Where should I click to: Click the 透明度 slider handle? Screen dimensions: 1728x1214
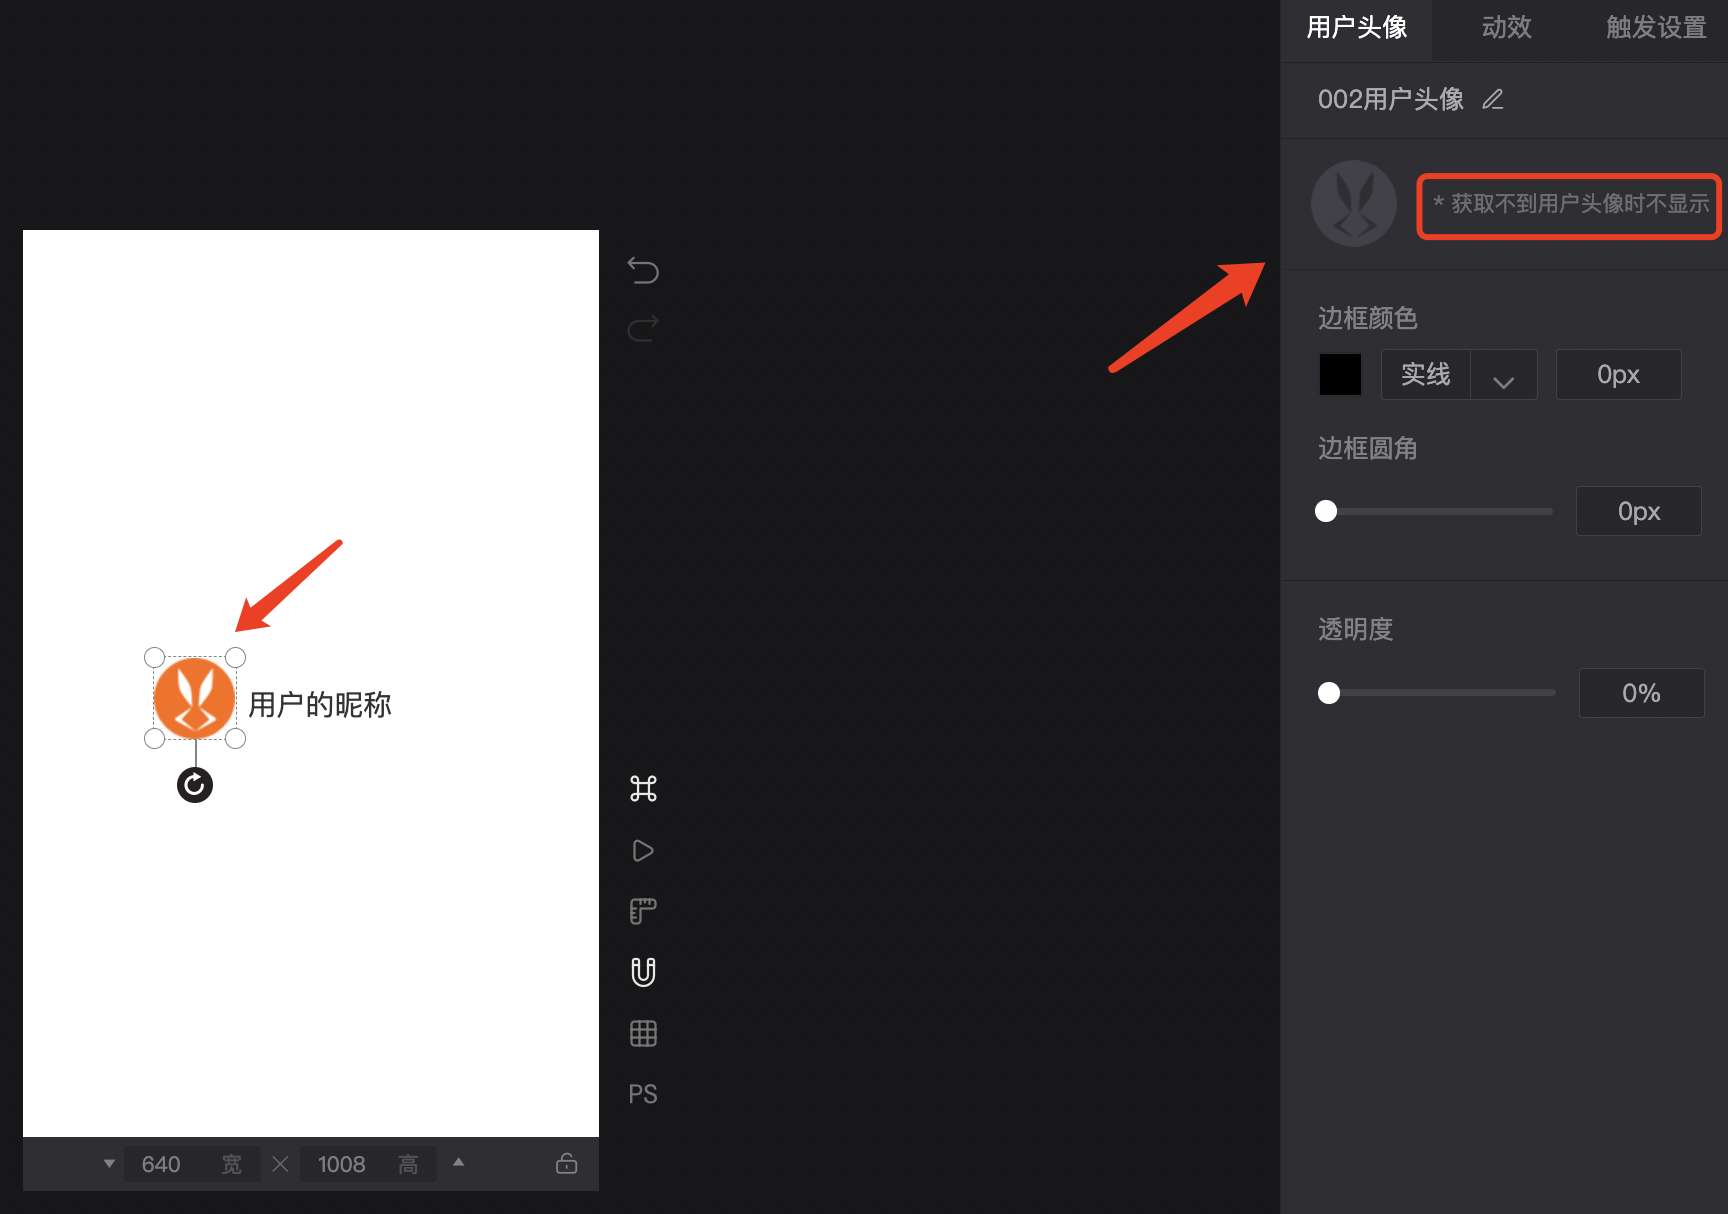coord(1329,693)
